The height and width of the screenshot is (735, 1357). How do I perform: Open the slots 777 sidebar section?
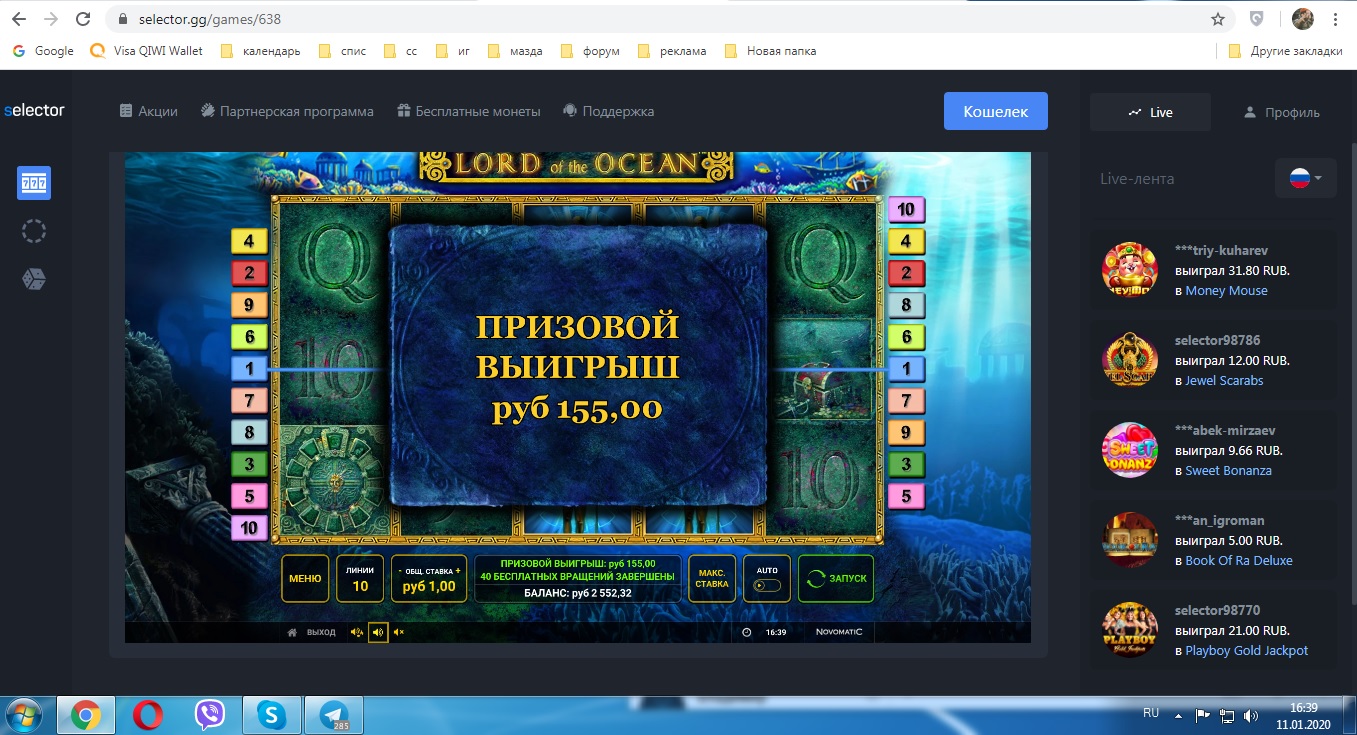click(x=34, y=183)
